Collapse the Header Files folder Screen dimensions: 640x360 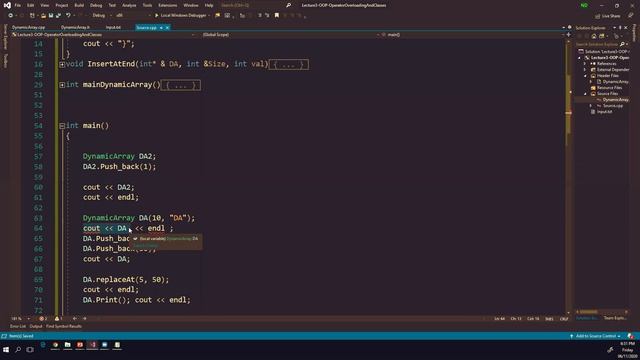585,76
